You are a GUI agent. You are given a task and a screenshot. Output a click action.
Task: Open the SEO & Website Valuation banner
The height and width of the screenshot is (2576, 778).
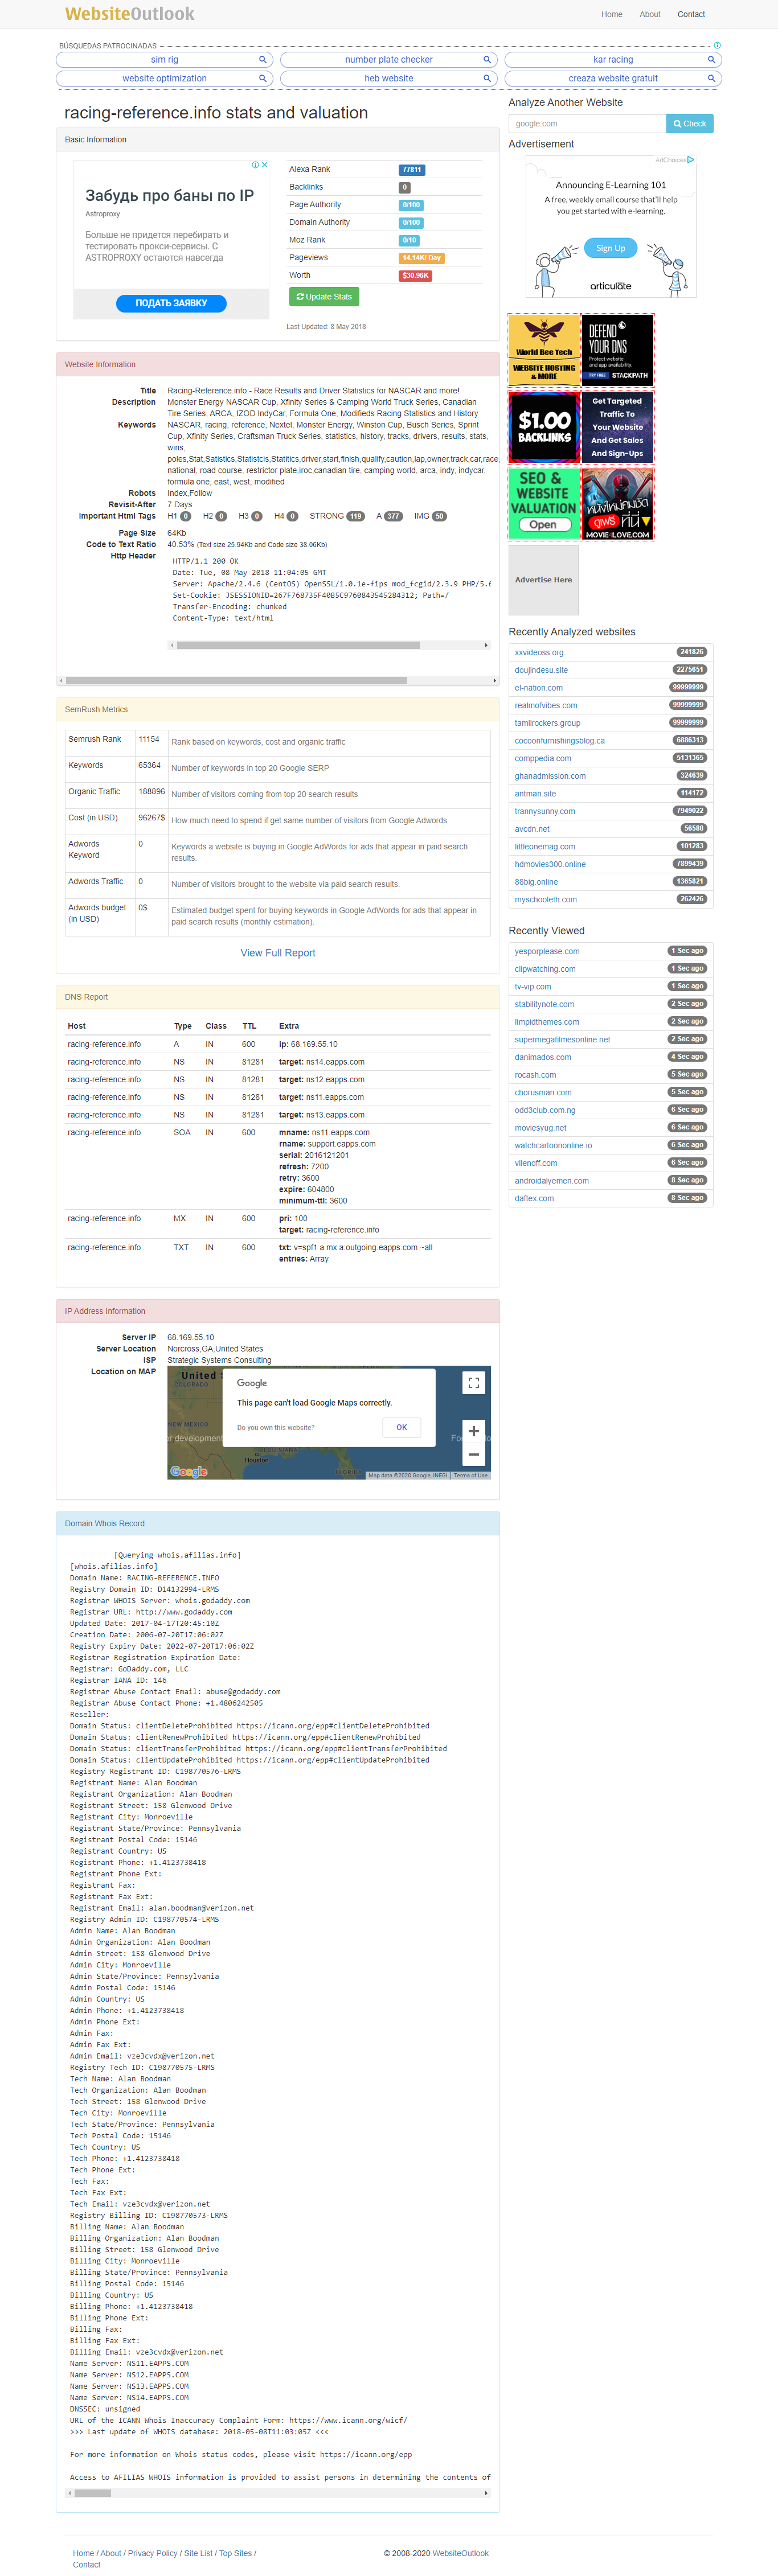[x=544, y=504]
